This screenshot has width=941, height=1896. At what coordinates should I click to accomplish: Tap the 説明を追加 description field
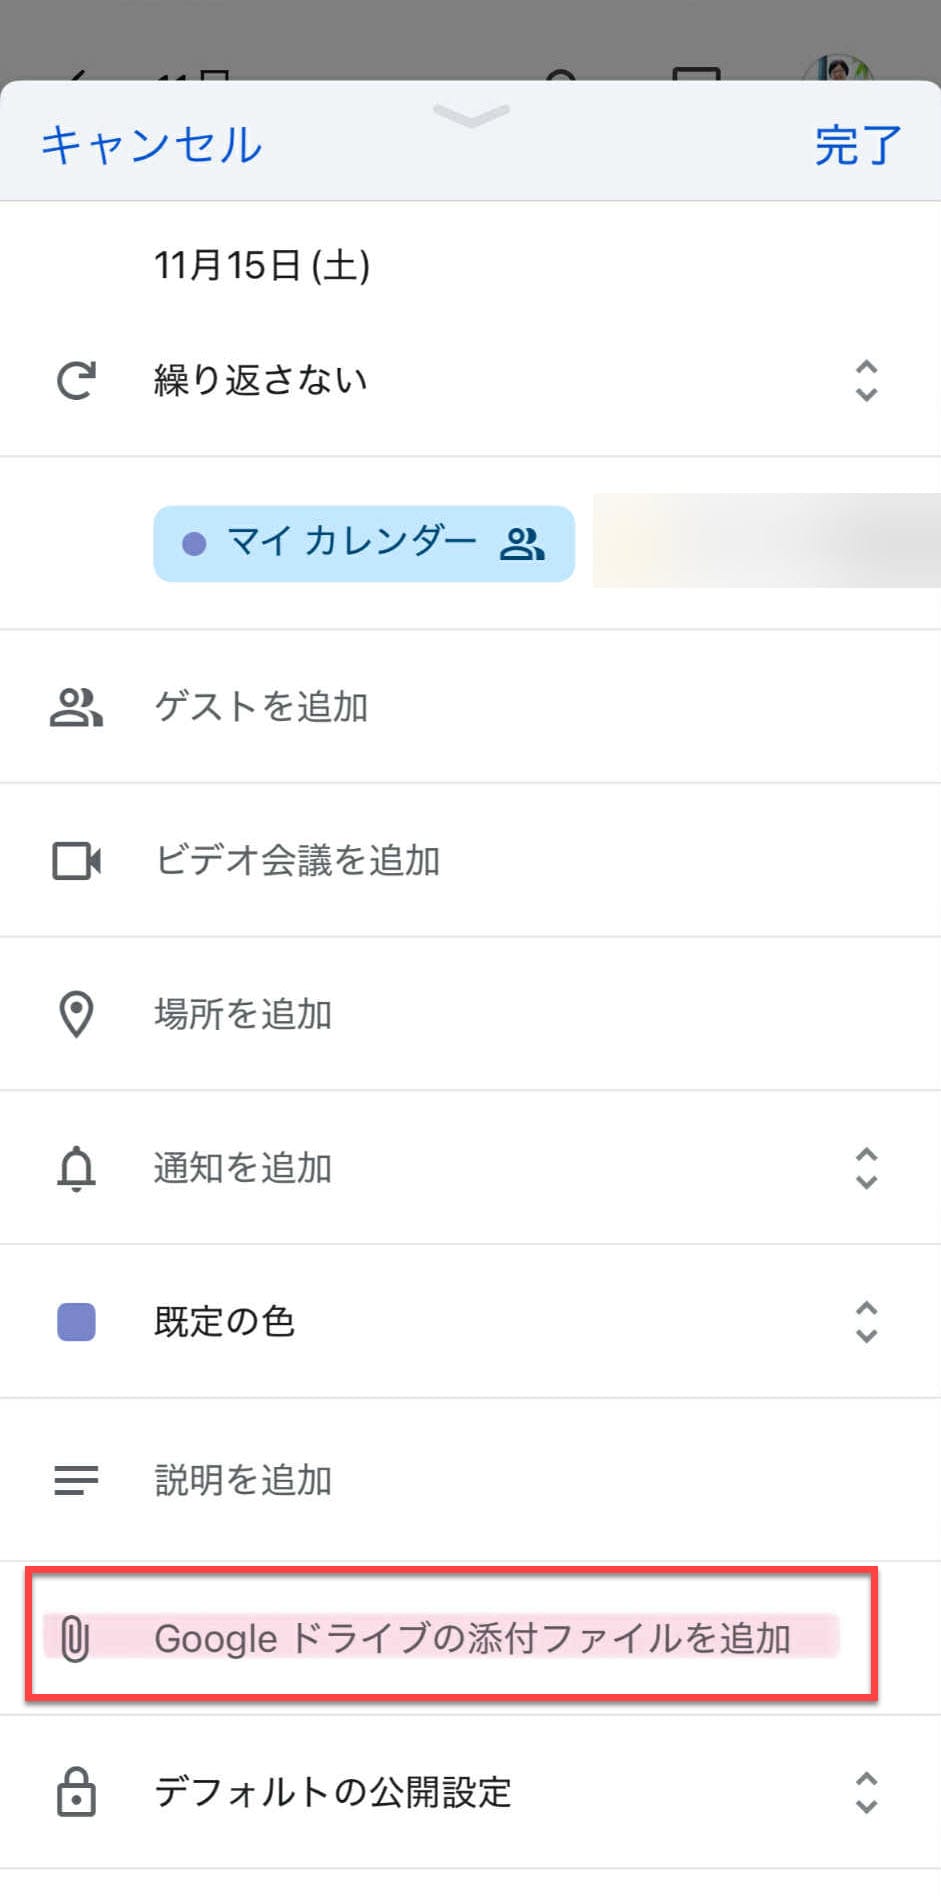pyautogui.click(x=243, y=1479)
